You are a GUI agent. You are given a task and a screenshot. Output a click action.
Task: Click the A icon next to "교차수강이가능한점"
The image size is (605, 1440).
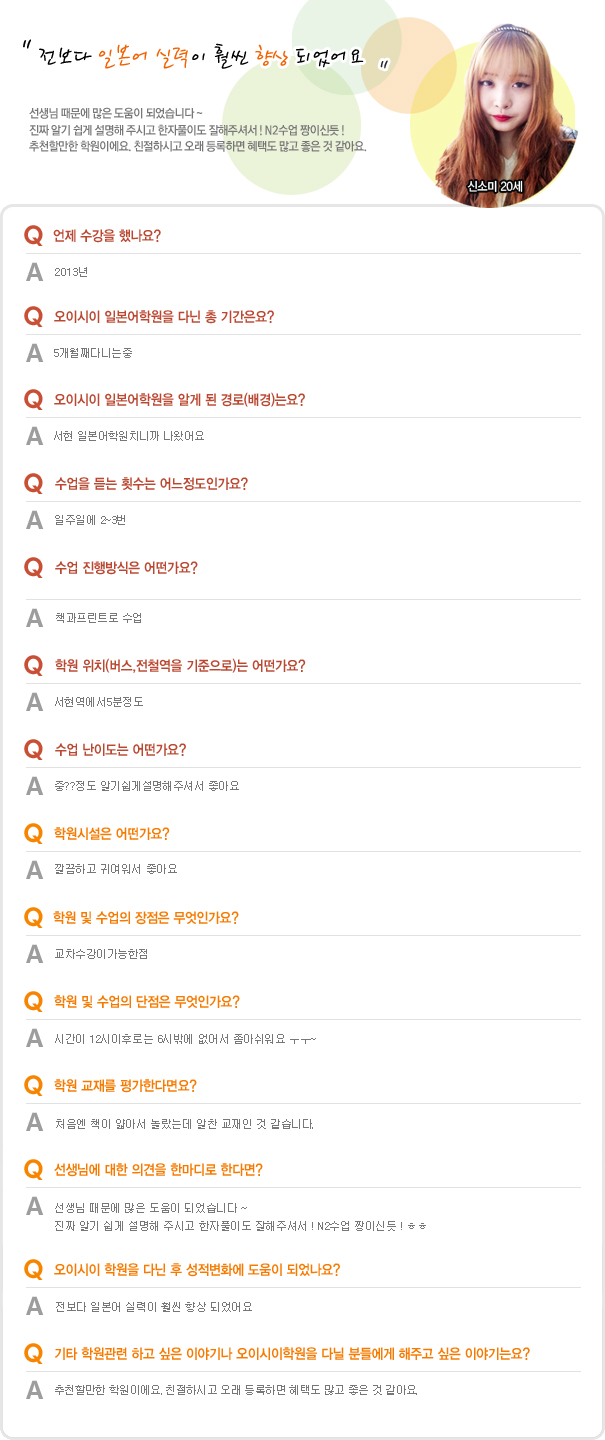click(x=34, y=954)
